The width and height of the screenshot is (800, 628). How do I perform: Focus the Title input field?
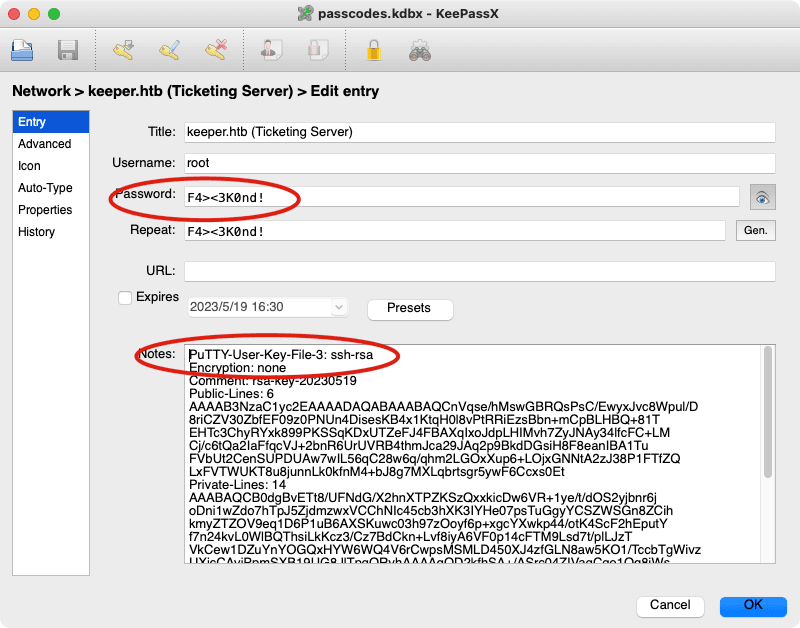tap(480, 132)
